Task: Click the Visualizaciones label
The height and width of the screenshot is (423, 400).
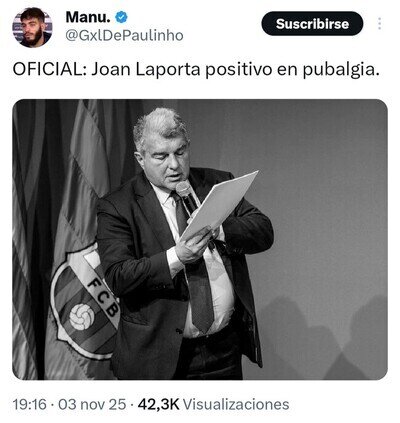Action: click(236, 404)
